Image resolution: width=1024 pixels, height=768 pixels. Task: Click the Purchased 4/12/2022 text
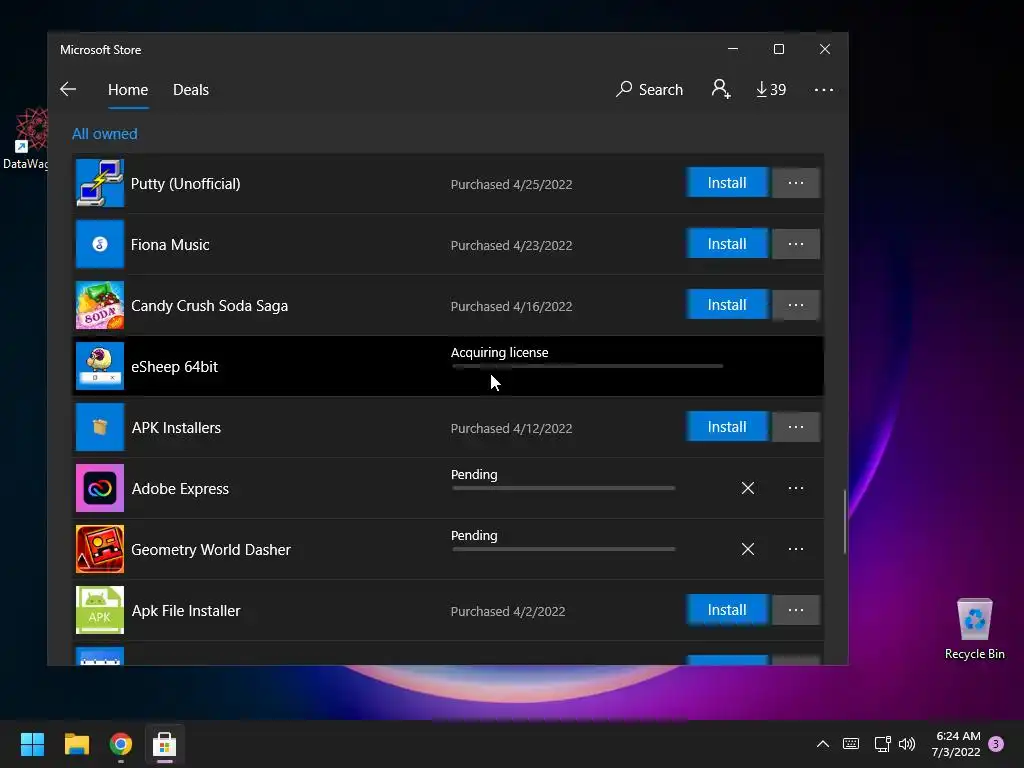pyautogui.click(x=511, y=428)
